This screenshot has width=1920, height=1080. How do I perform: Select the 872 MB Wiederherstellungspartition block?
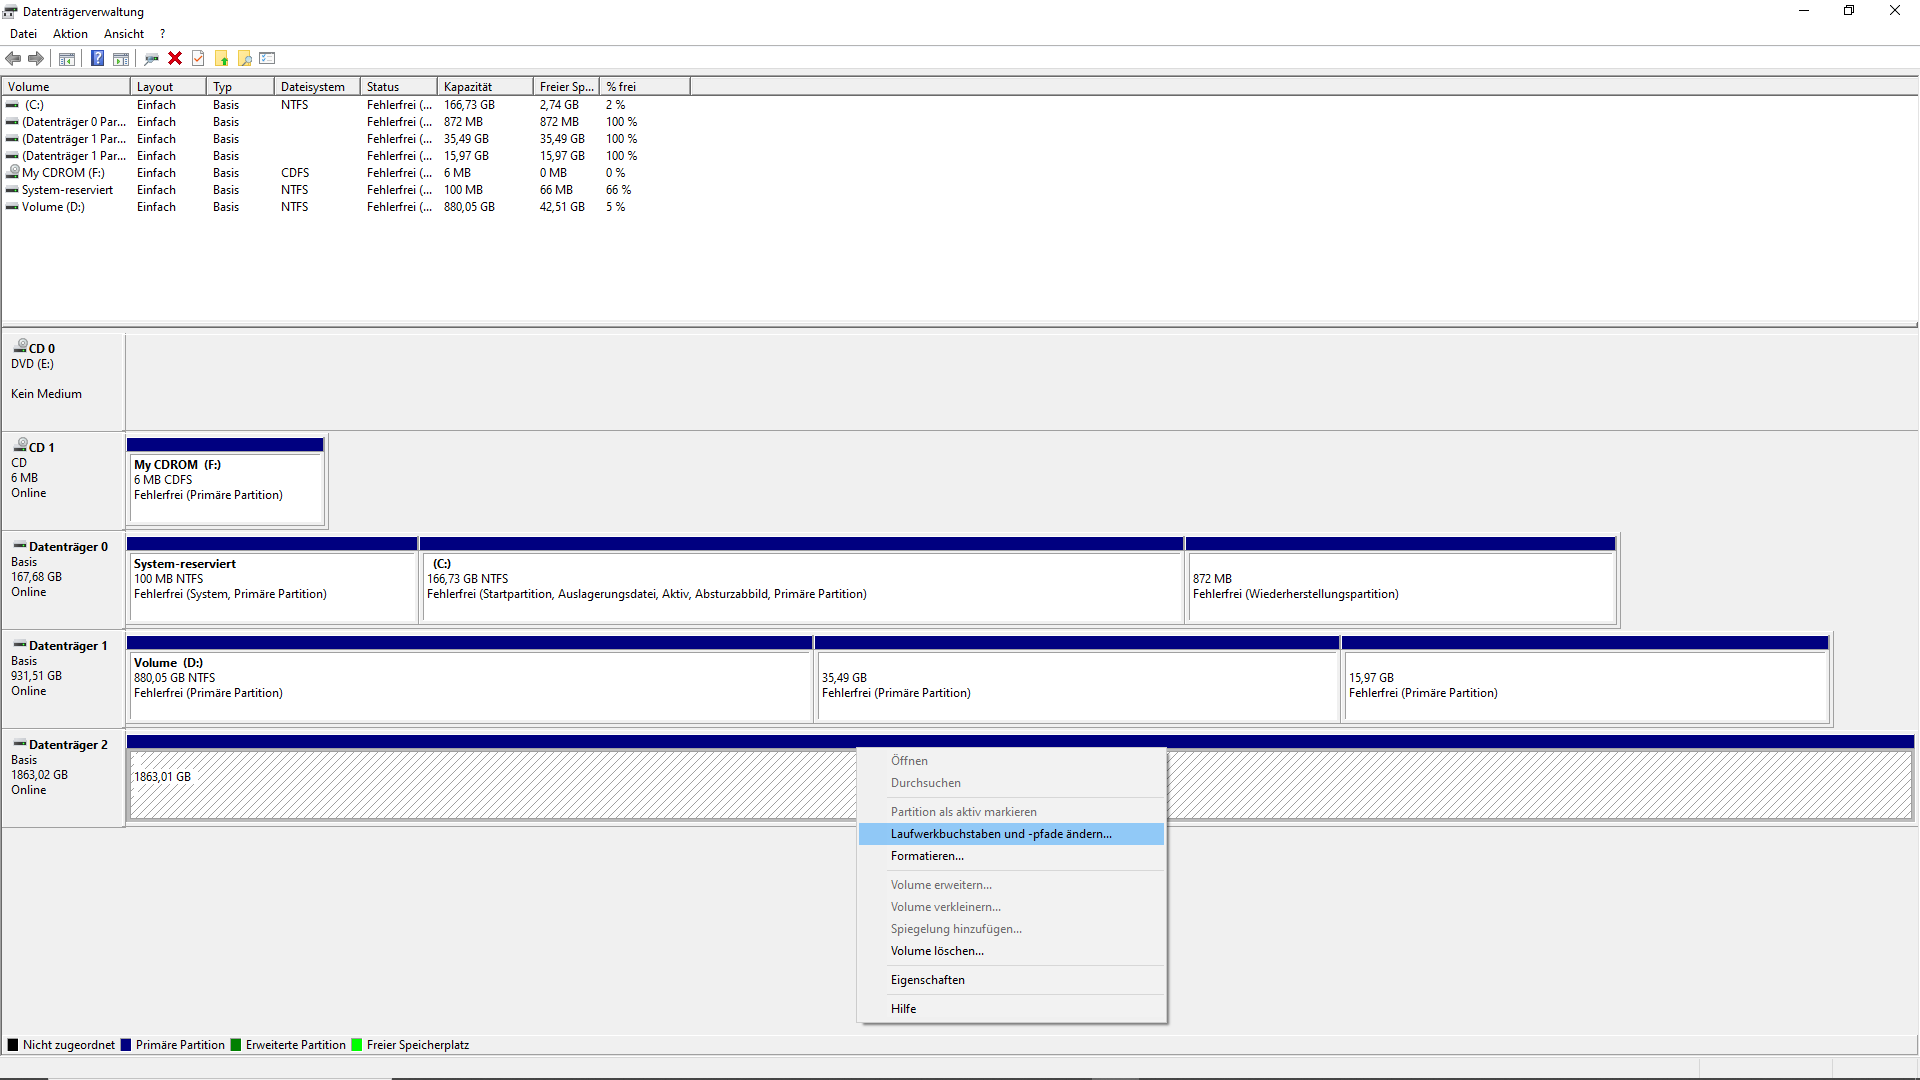click(x=1401, y=580)
